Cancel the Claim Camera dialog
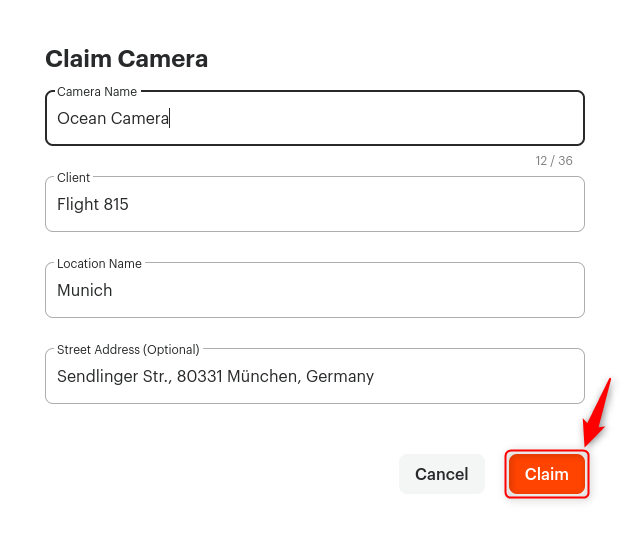 click(x=441, y=474)
